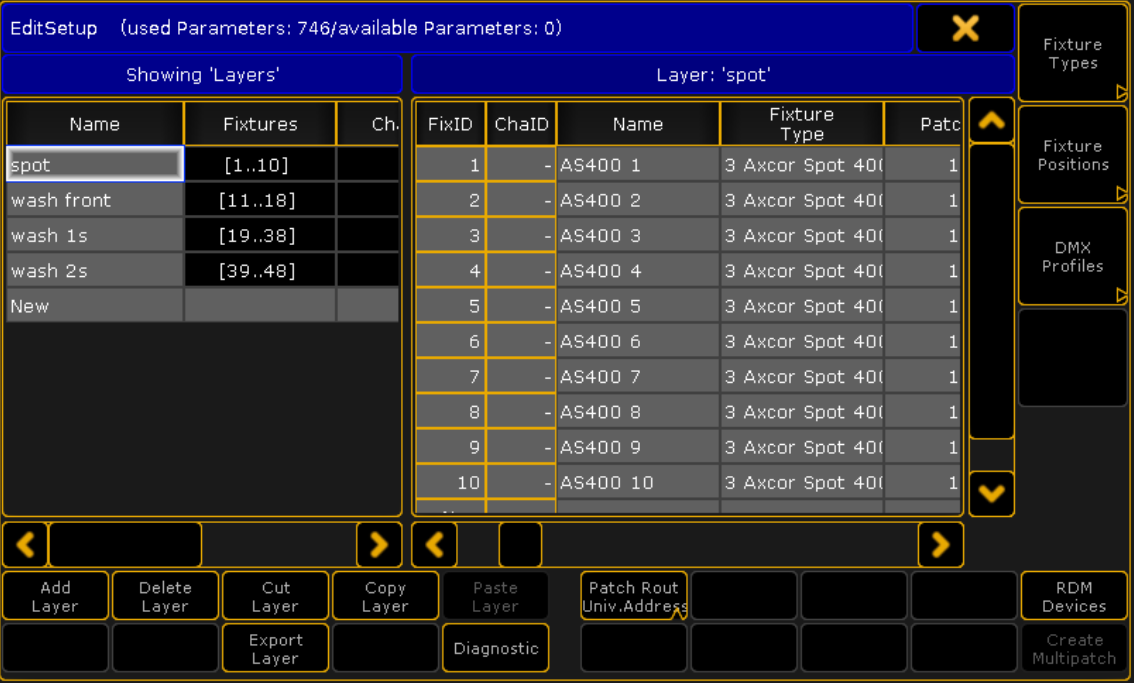Click the Copy Layer button
Viewport: 1134px width, 683px height.
pyautogui.click(x=385, y=596)
